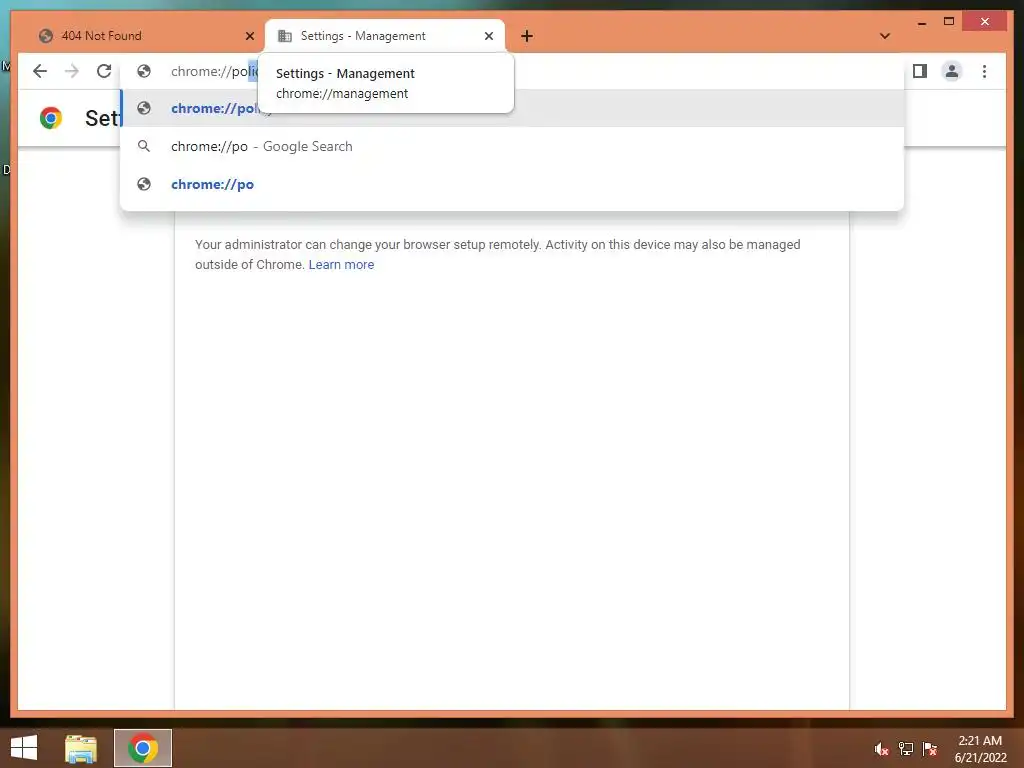The height and width of the screenshot is (768, 1024).
Task: Select the Settings - Management tab
Action: [x=385, y=36]
